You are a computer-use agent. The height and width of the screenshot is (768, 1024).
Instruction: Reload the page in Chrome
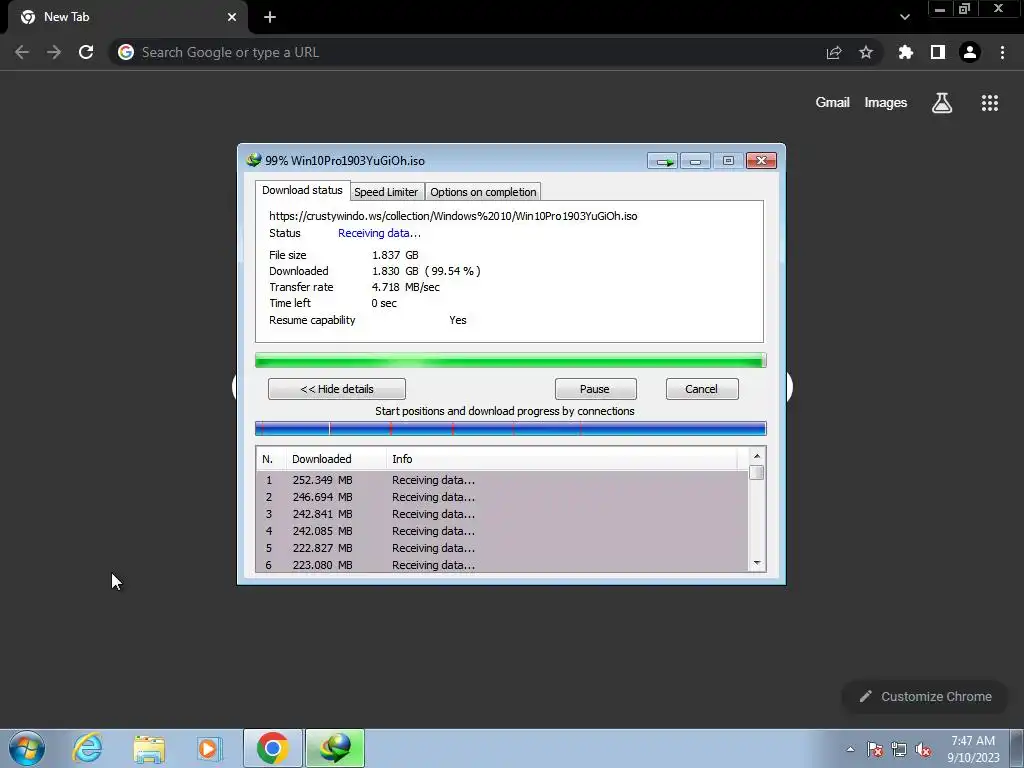click(x=86, y=52)
